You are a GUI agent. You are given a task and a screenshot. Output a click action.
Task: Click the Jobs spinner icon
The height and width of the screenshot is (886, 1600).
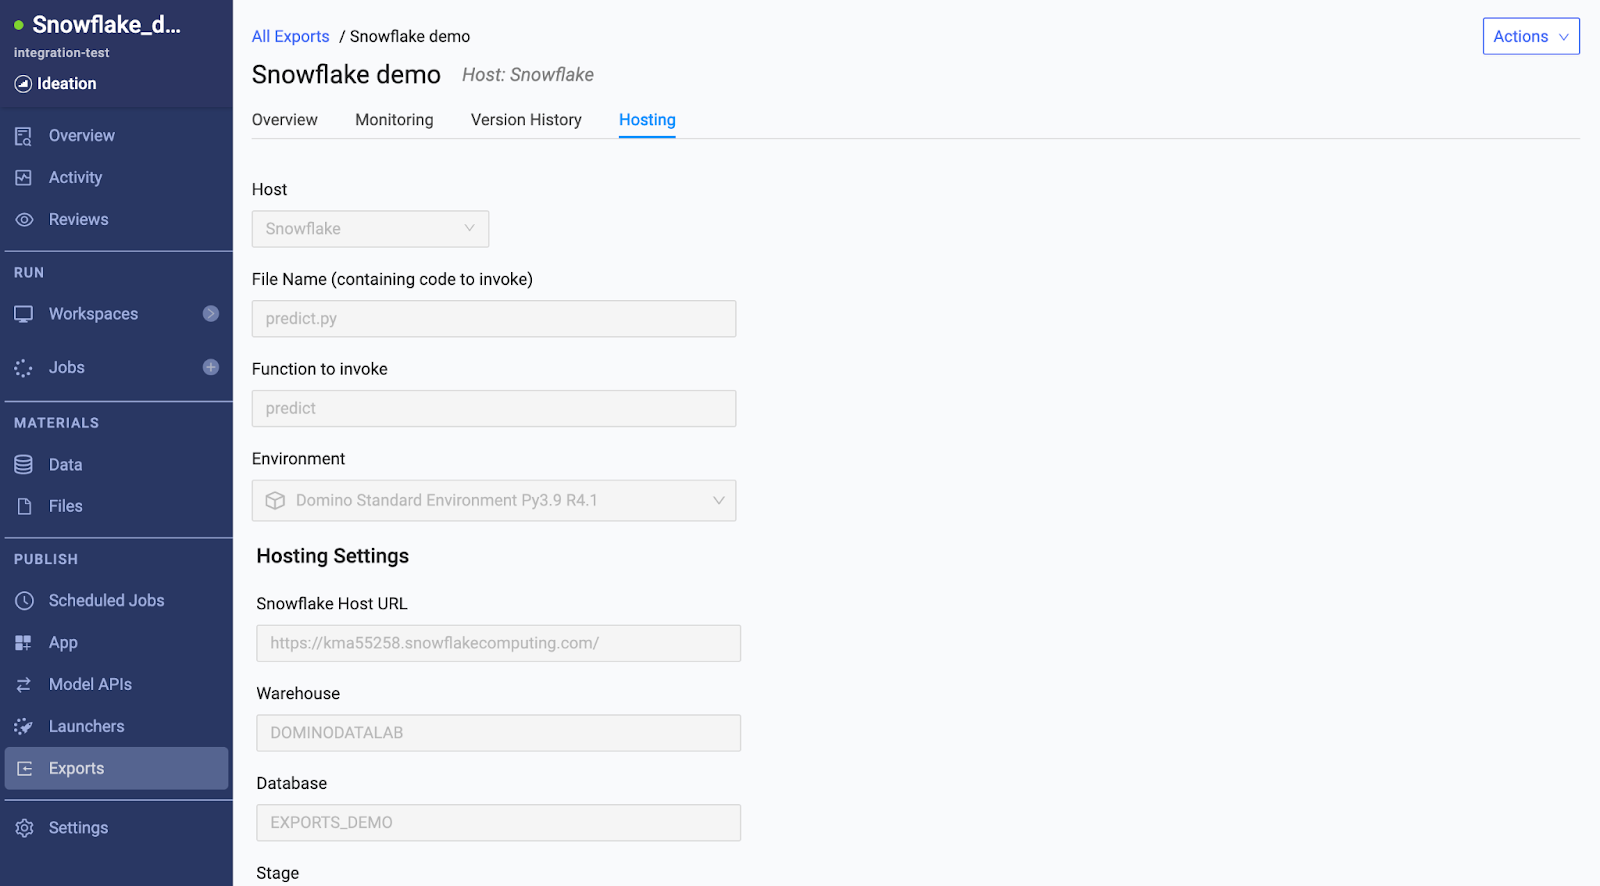(x=24, y=368)
